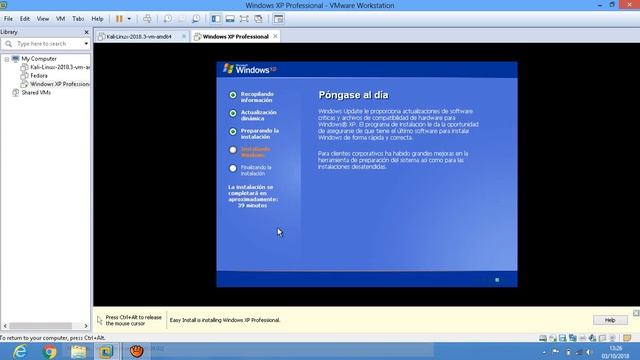
Task: Show hidden tray icons arrow
Action: 544,352
